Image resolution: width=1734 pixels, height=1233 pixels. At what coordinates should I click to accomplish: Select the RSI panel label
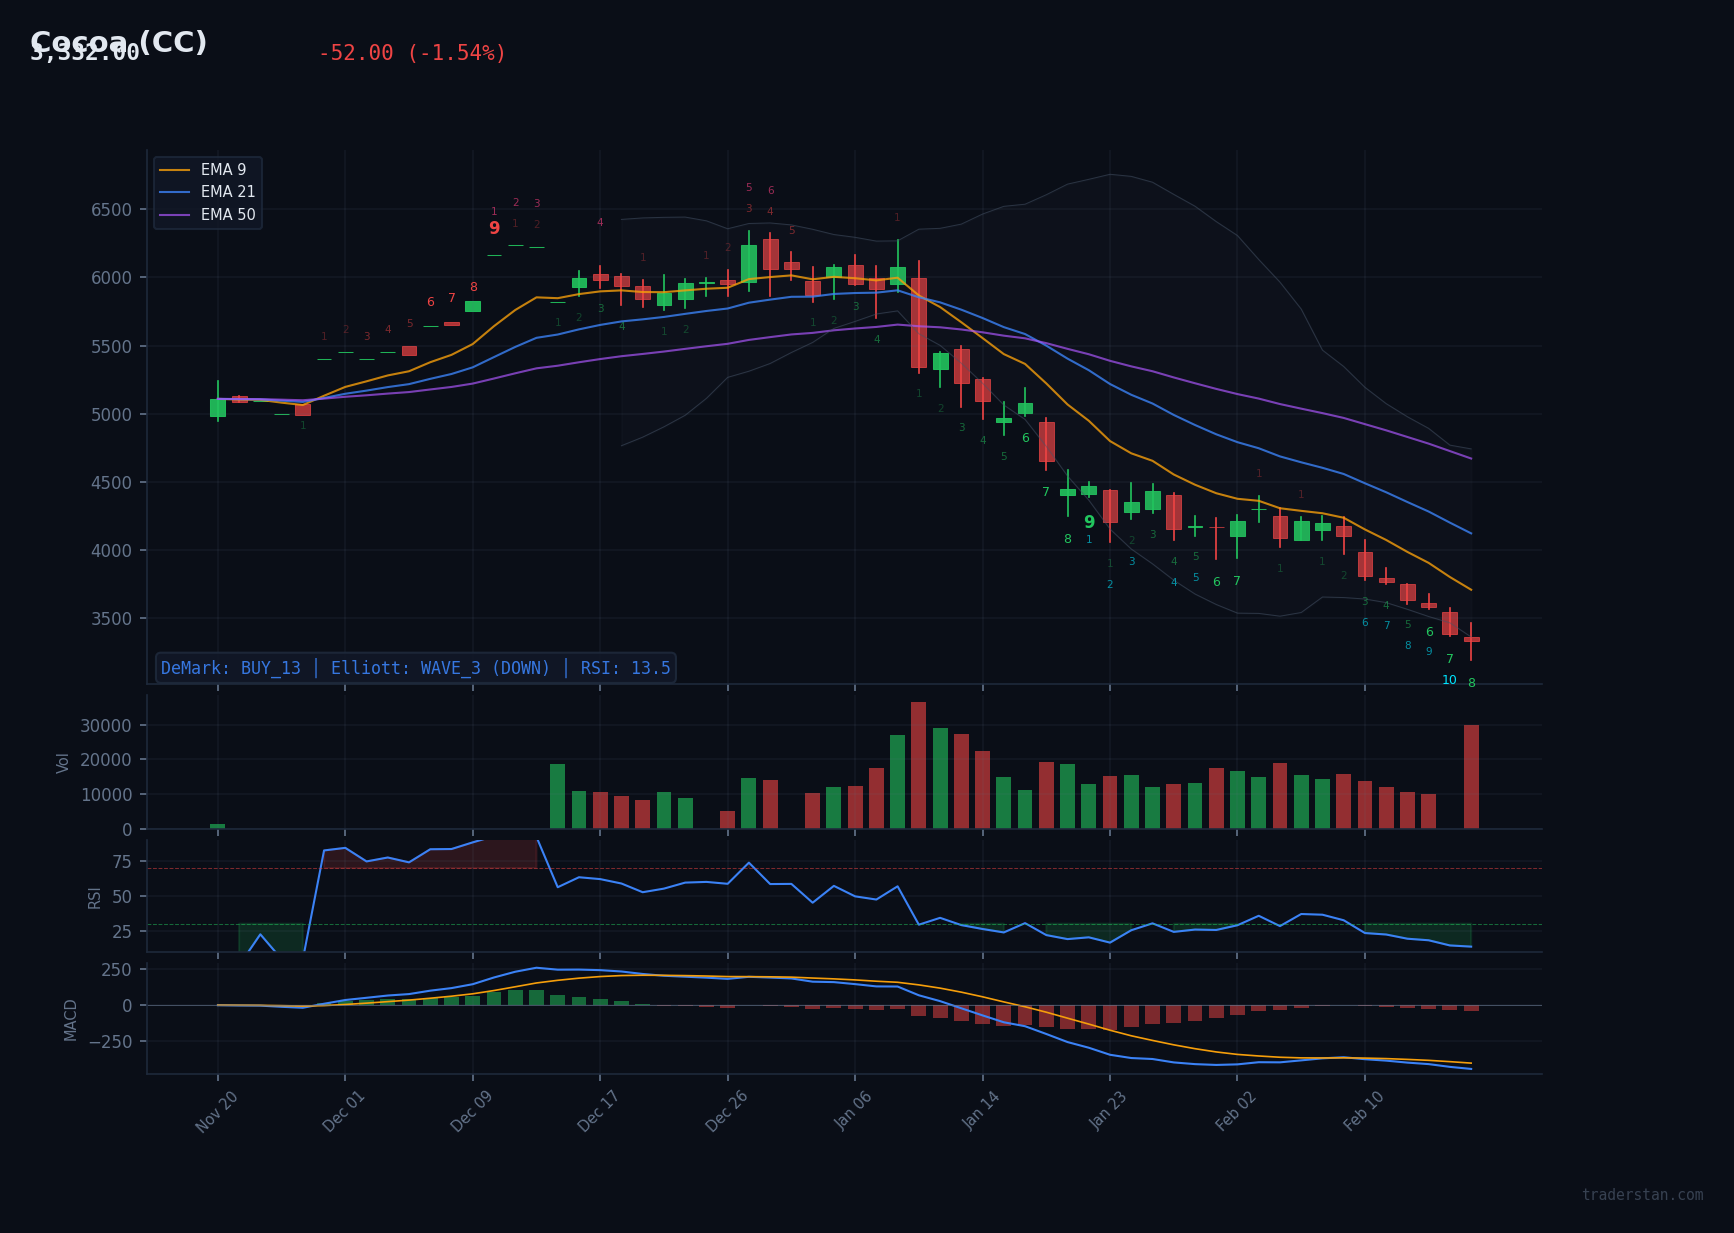pyautogui.click(x=95, y=896)
